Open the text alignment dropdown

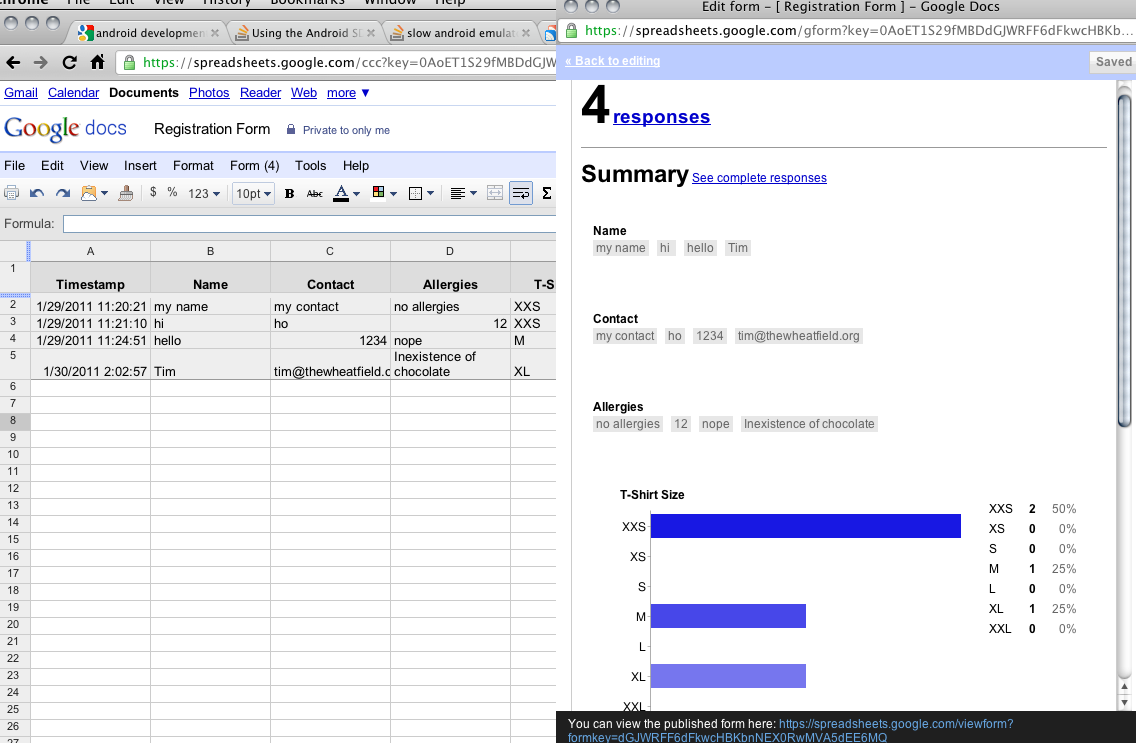click(x=462, y=193)
